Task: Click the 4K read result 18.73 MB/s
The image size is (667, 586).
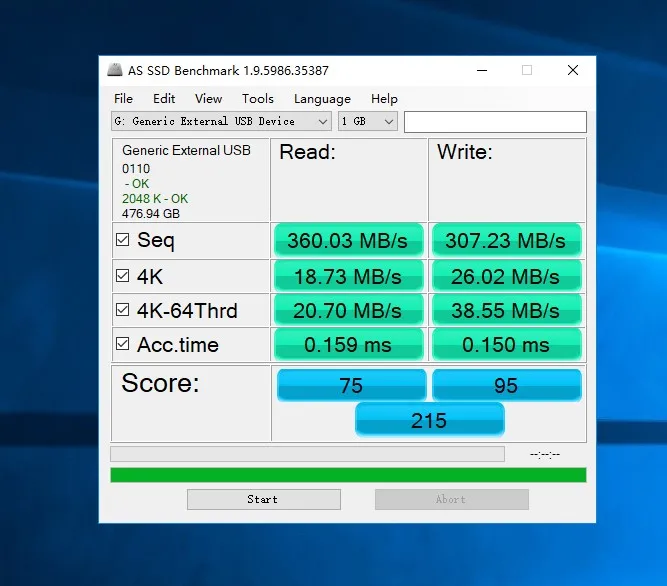Action: tap(348, 276)
